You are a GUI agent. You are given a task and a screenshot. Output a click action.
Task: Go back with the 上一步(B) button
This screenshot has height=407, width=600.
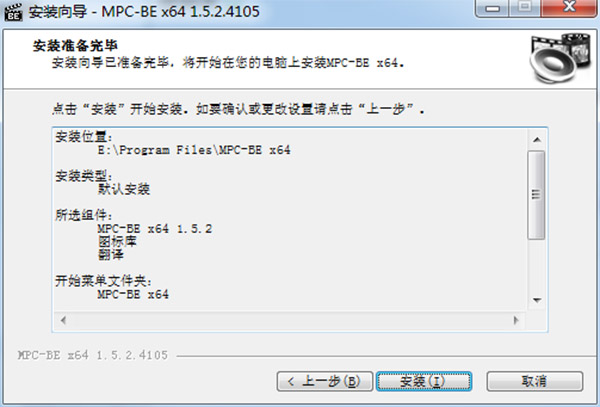pos(325,381)
